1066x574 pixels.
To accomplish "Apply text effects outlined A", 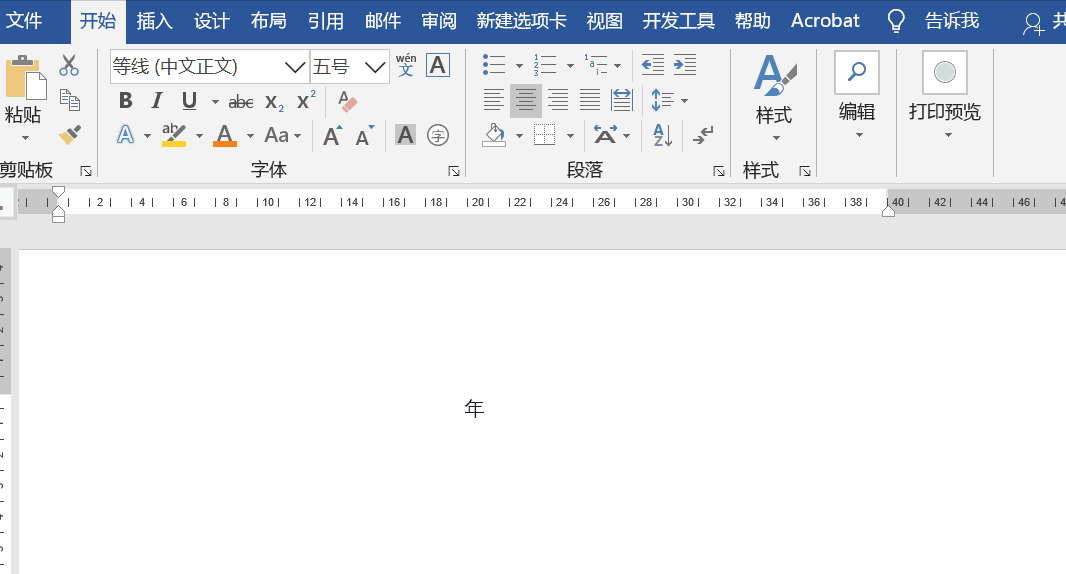I will click(x=125, y=135).
